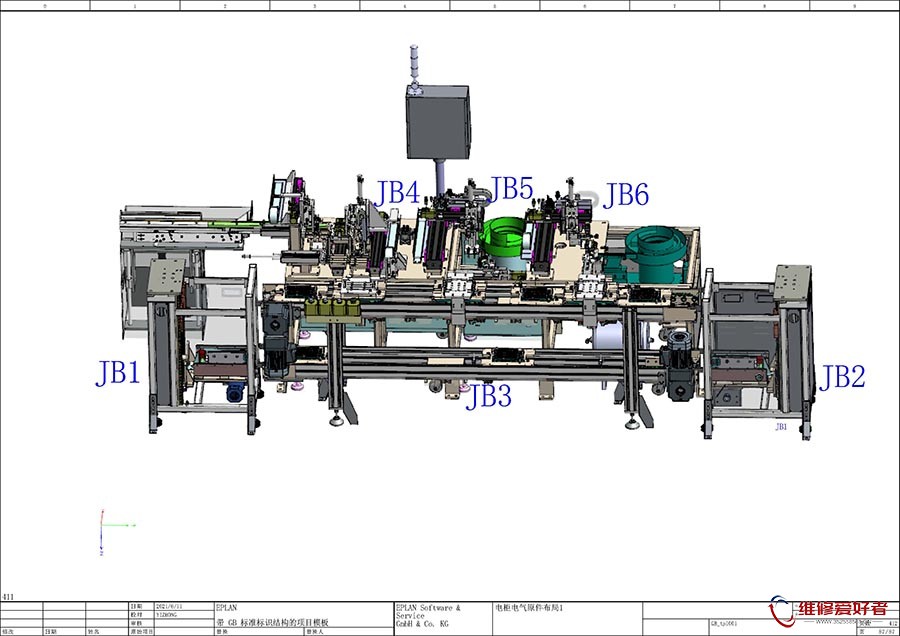Select the signal tower light atop cabinet
The image size is (900, 636).
pyautogui.click(x=415, y=64)
